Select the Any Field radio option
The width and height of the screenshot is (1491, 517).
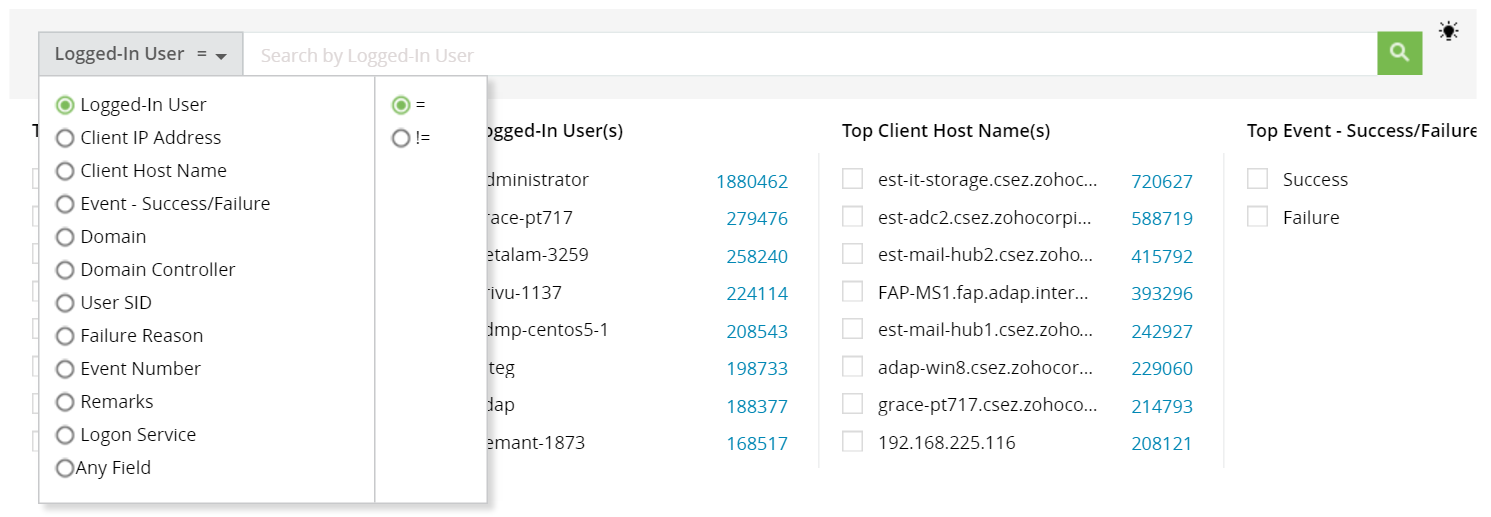[x=65, y=468]
